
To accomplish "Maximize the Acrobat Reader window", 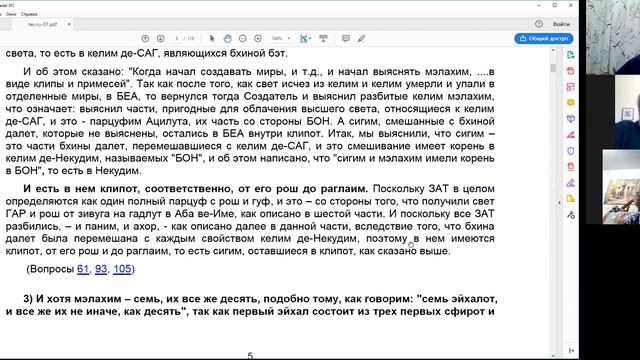I will click(x=555, y=5).
